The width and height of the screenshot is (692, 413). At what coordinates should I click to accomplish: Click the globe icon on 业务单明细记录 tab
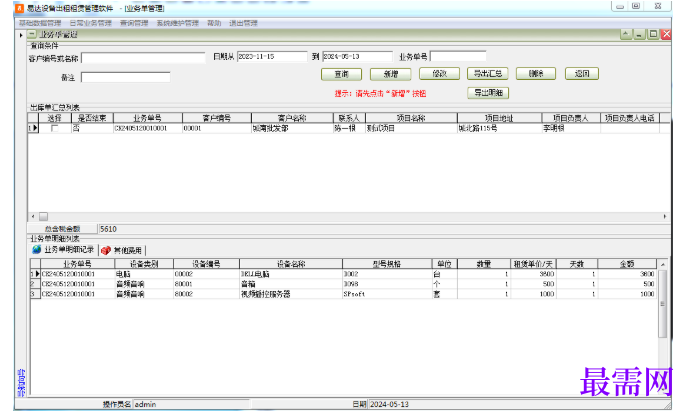[37, 250]
